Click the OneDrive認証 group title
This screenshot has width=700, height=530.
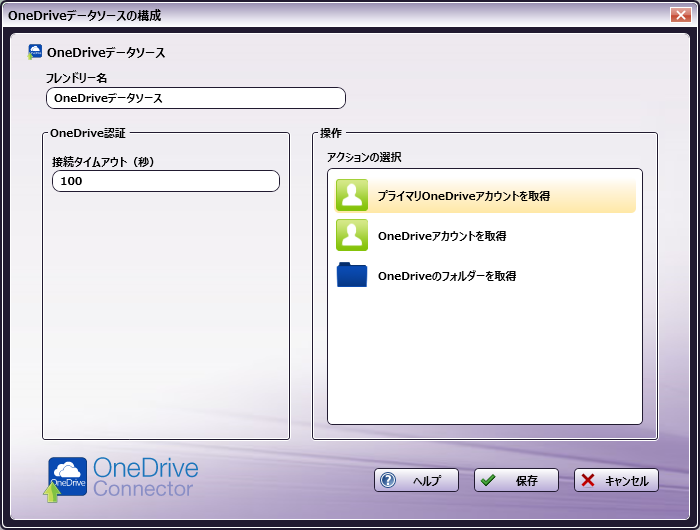click(88, 133)
